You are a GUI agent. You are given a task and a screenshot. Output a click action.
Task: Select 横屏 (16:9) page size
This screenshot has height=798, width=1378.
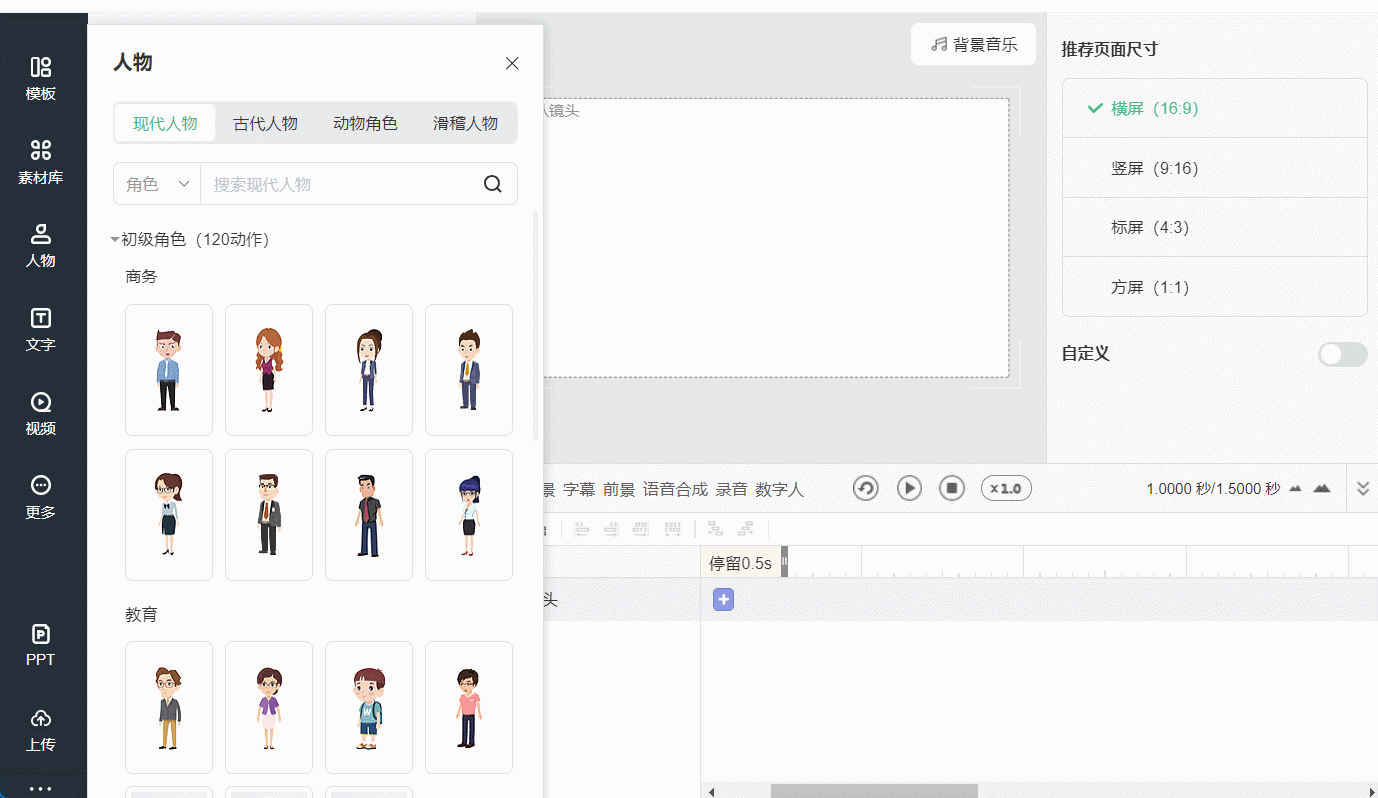(x=1215, y=108)
